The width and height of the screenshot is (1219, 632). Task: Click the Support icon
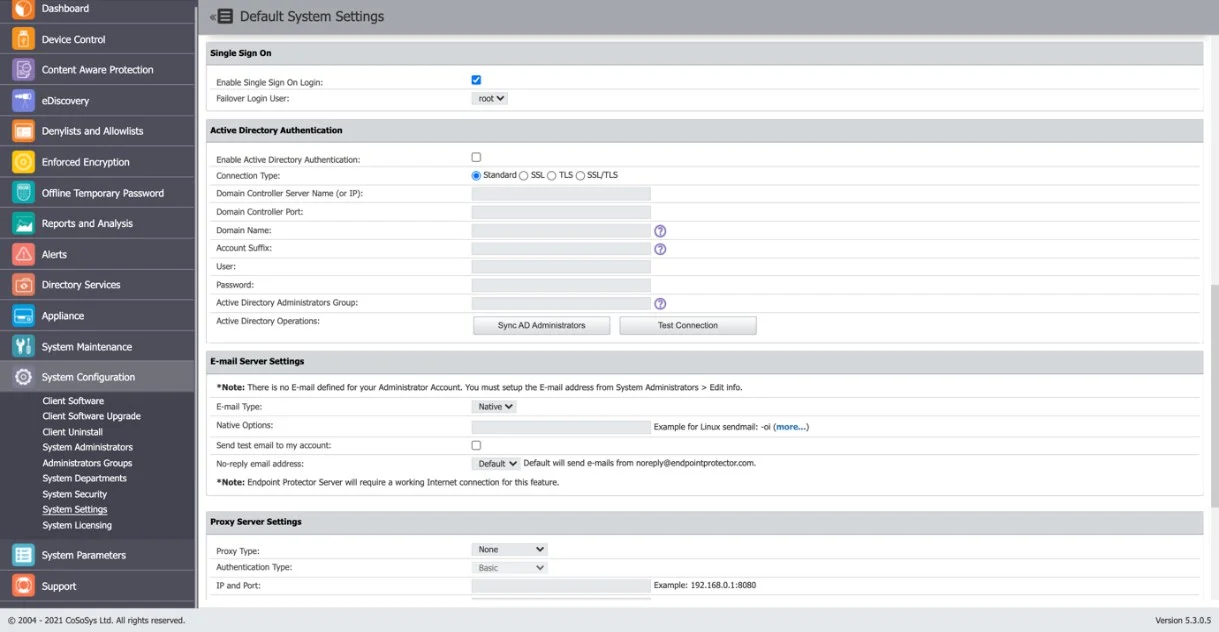click(x=23, y=586)
